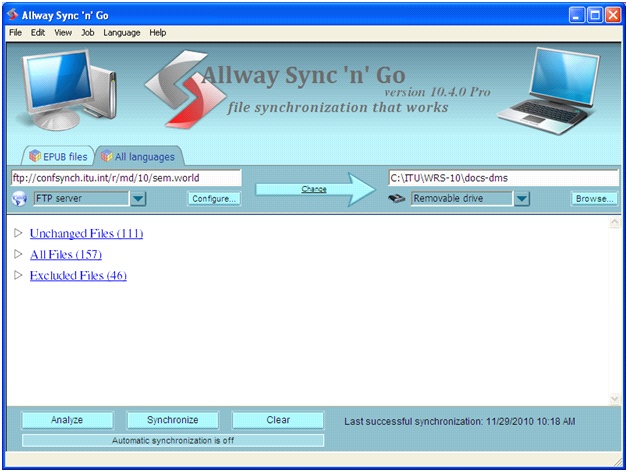Click the Configure... button

pos(214,198)
